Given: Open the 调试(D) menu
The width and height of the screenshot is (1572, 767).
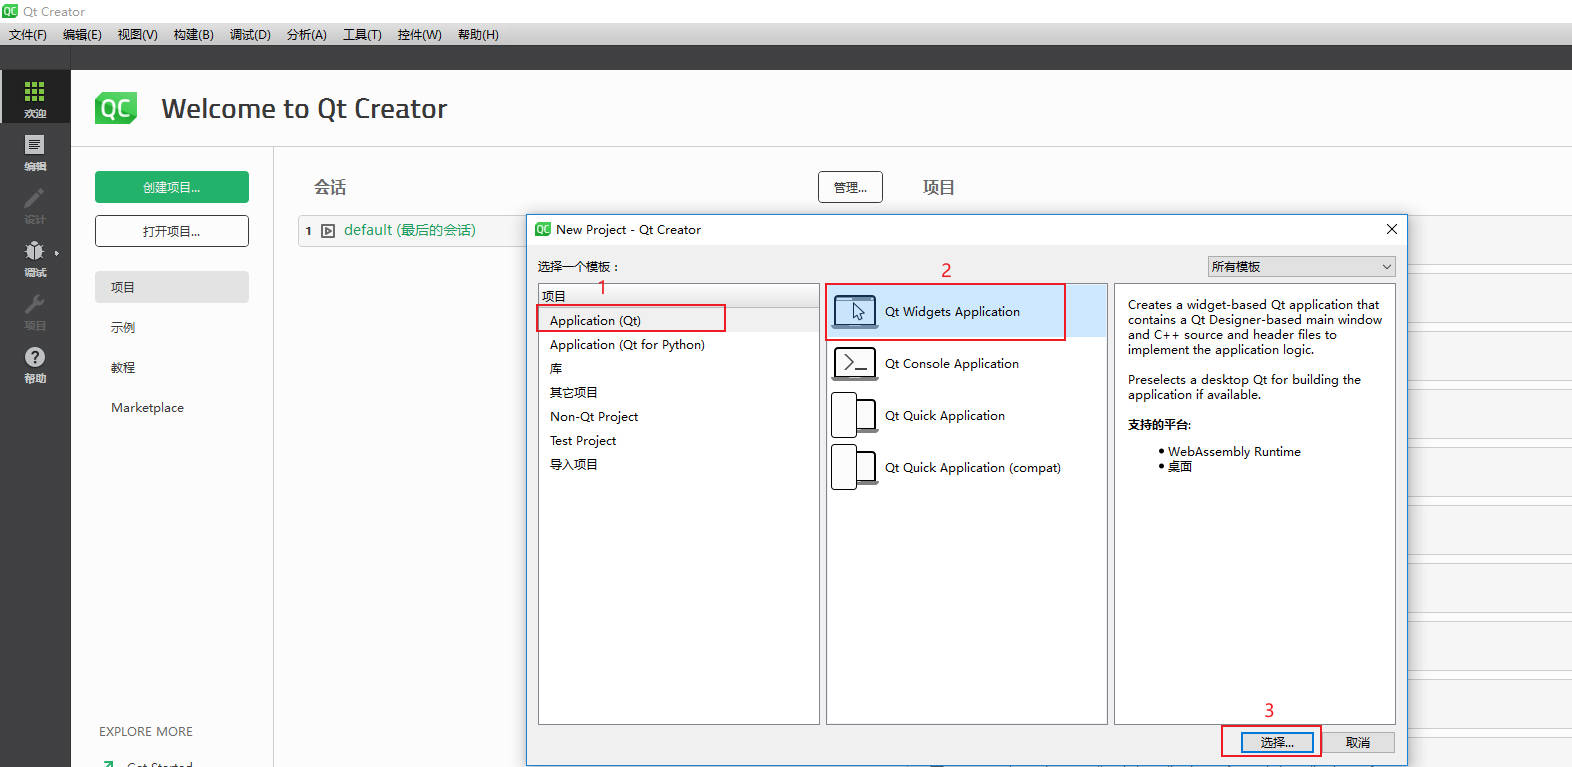Looking at the screenshot, I should 250,34.
